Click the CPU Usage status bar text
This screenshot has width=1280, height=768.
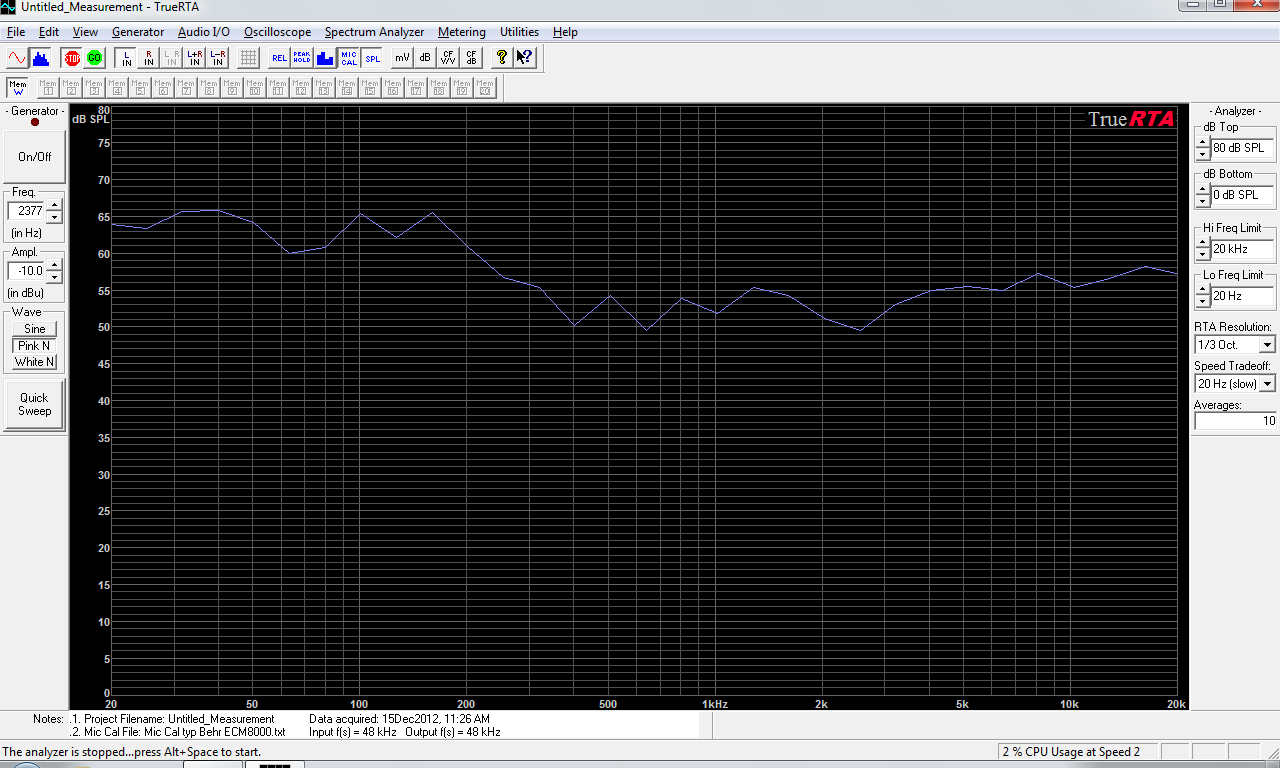click(1071, 752)
